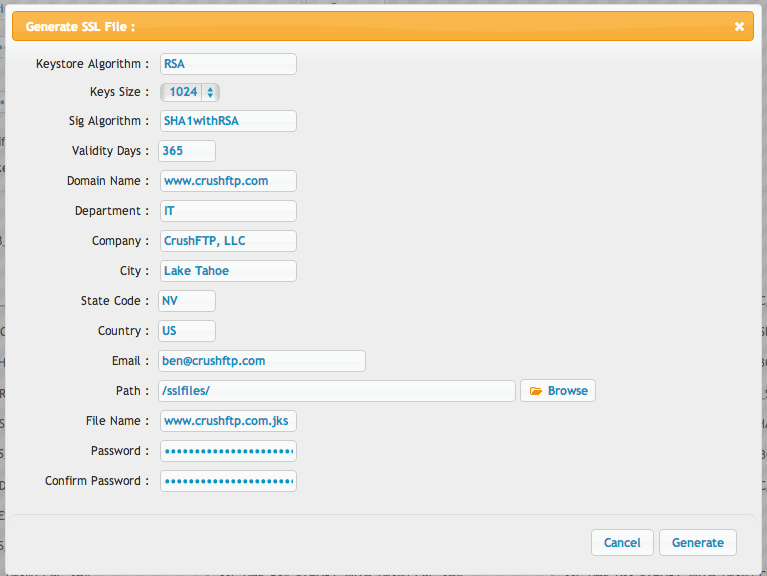Screen dimensions: 767x576
Task: Browse for the SSL file path
Action: coord(558,391)
